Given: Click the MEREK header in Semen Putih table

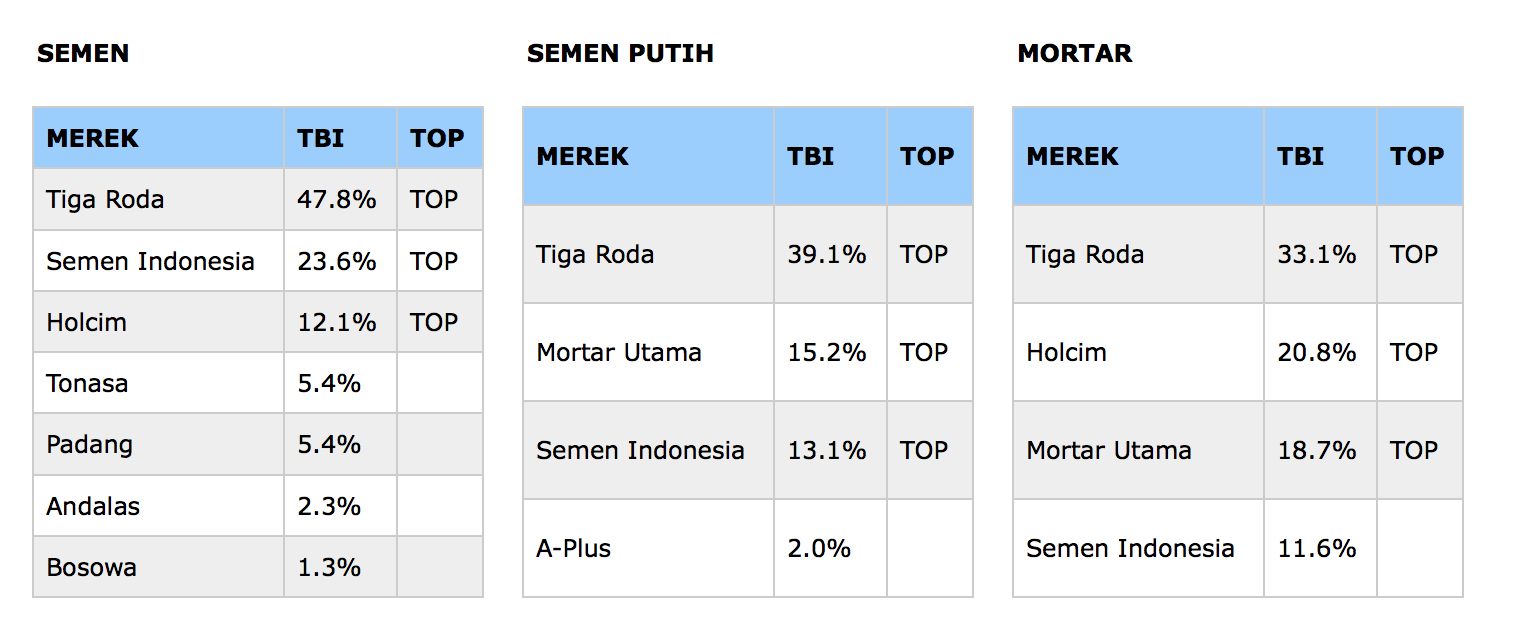Looking at the screenshot, I should (x=583, y=157).
